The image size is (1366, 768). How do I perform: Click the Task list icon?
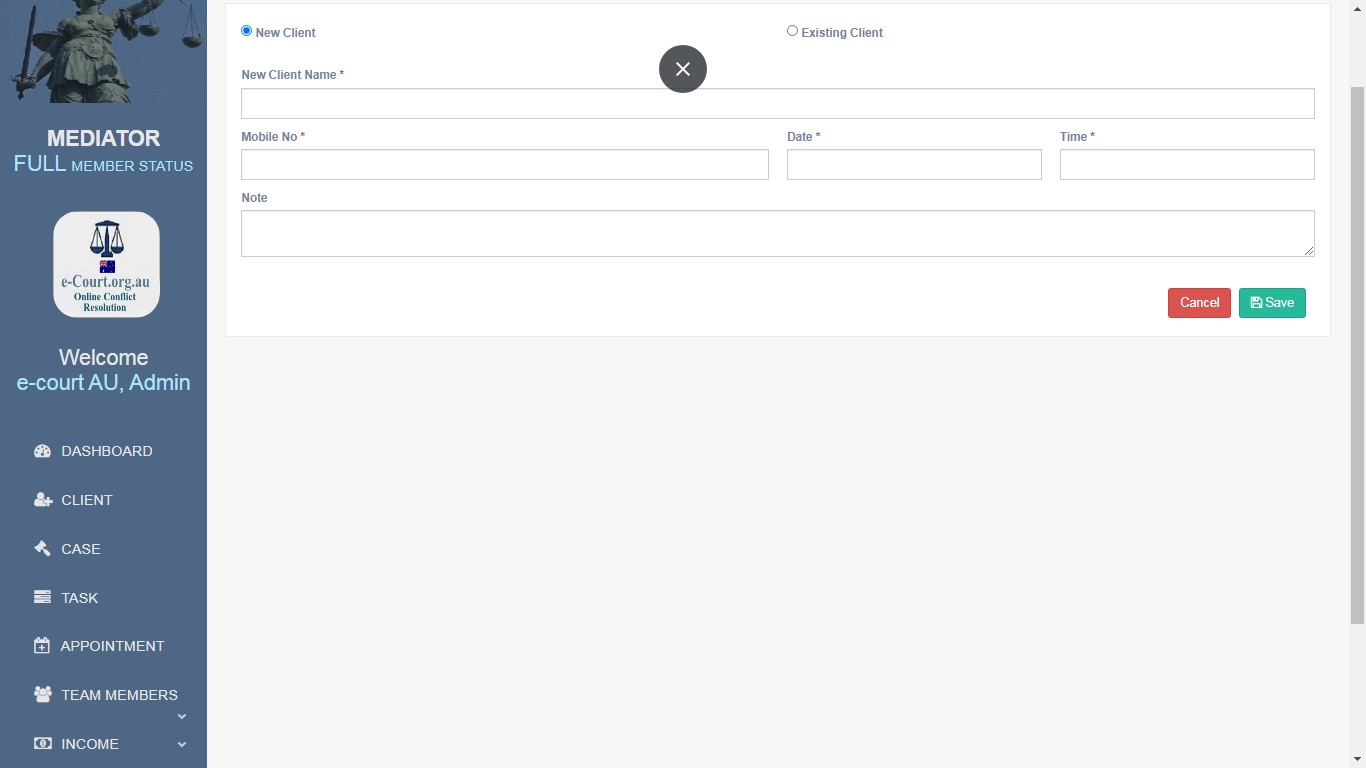click(x=42, y=598)
